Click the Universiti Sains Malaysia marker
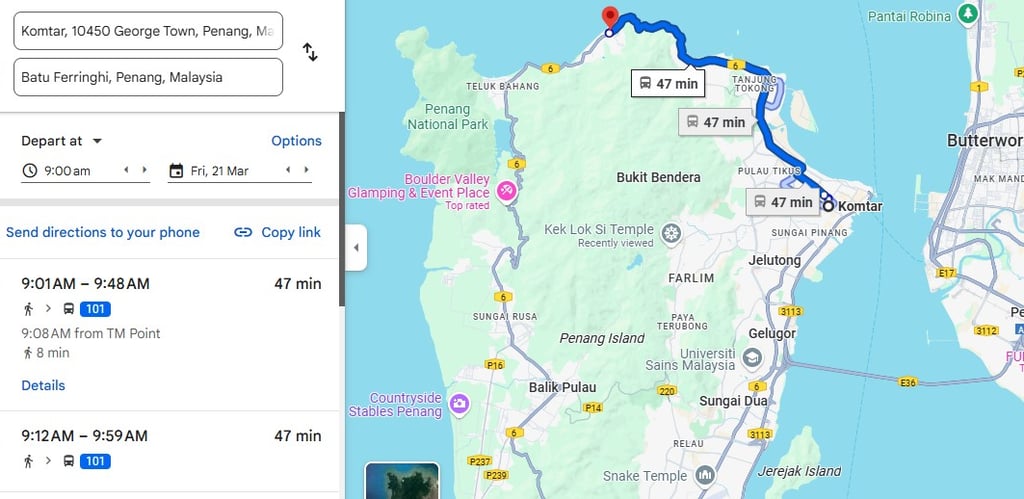 (x=752, y=358)
